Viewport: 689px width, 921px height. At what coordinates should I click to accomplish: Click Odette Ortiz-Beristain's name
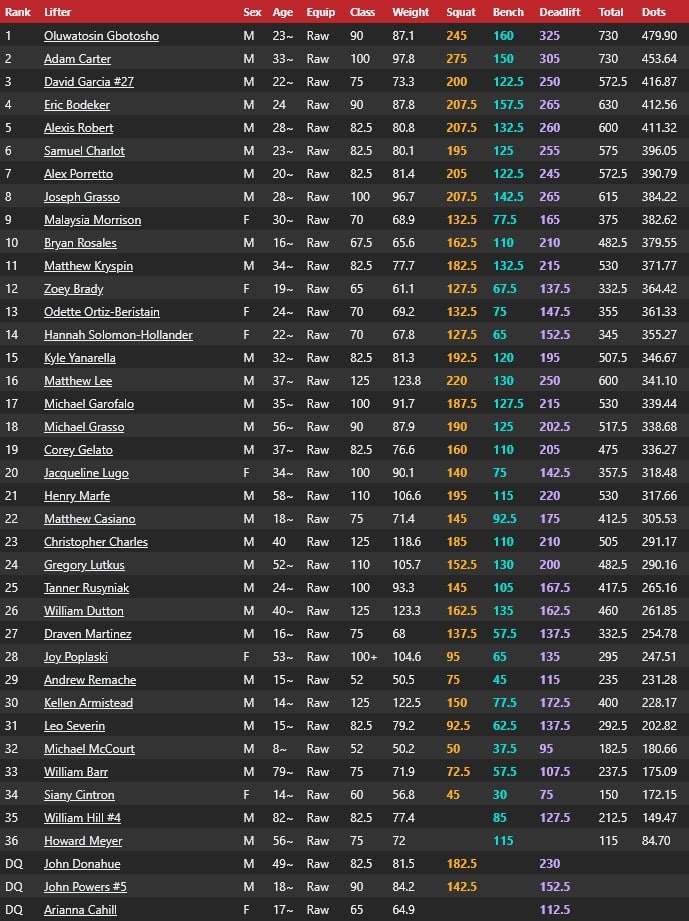[102, 312]
